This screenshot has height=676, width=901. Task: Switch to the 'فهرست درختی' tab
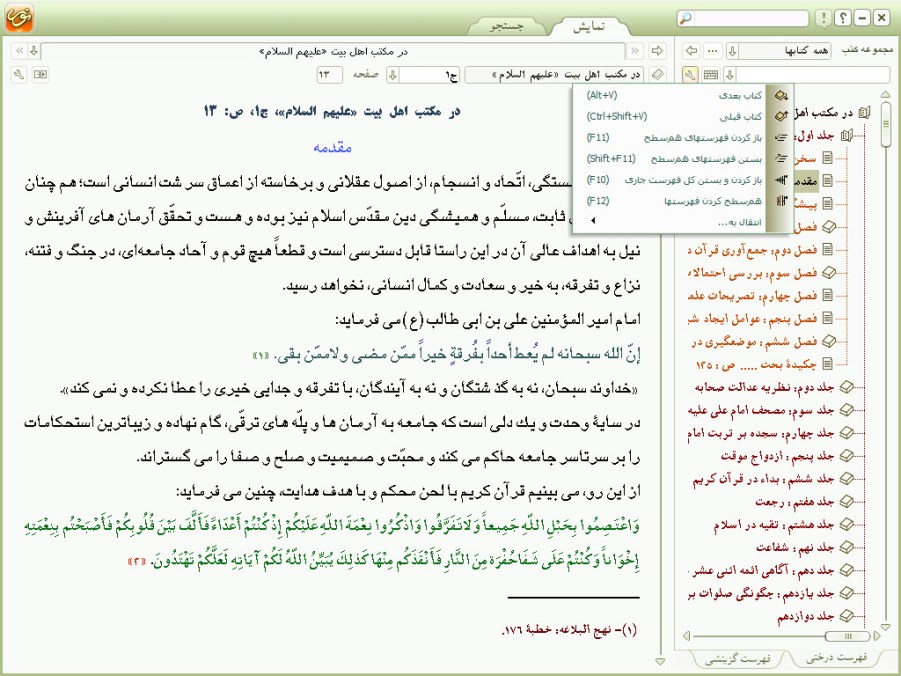837,658
